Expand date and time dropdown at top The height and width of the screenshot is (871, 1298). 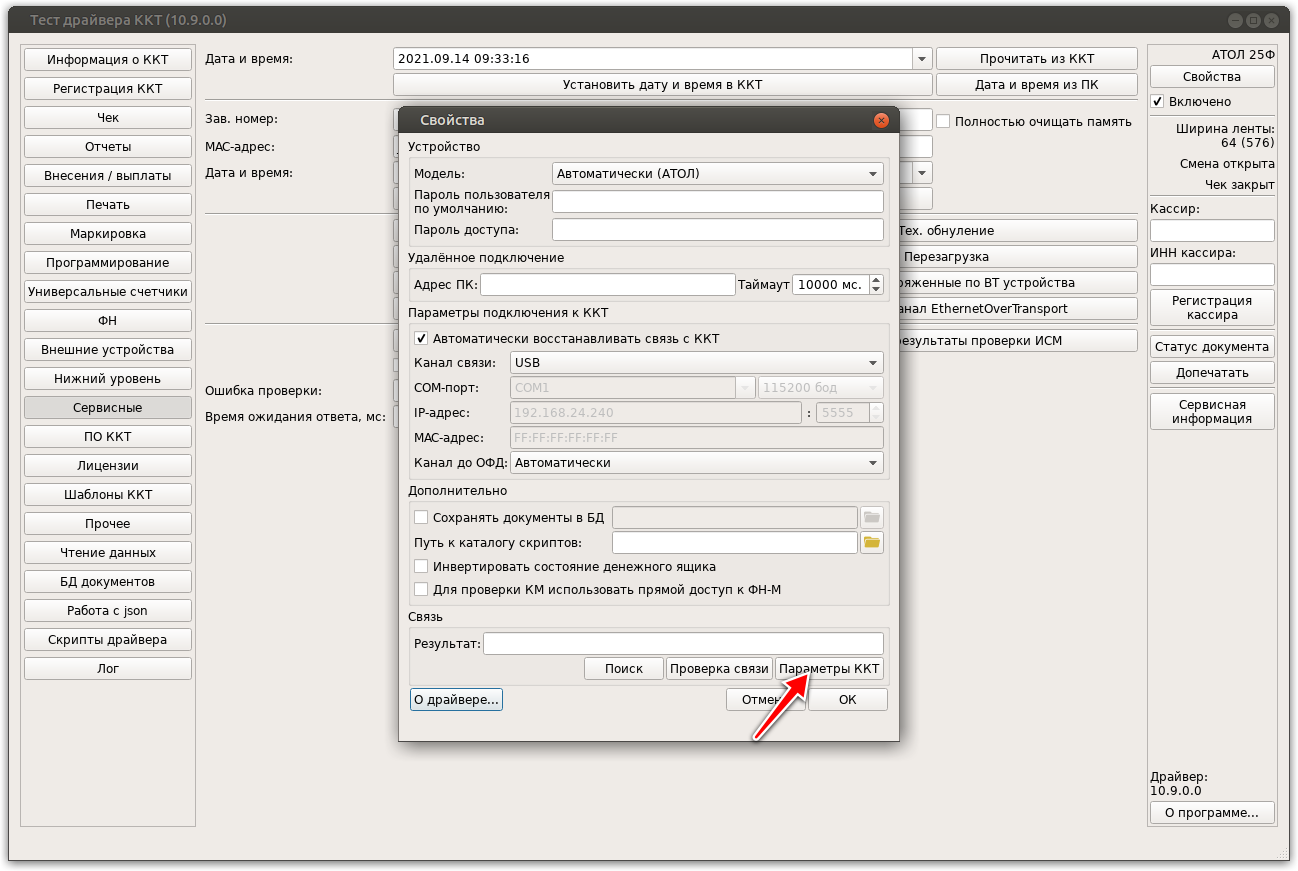[x=922, y=59]
